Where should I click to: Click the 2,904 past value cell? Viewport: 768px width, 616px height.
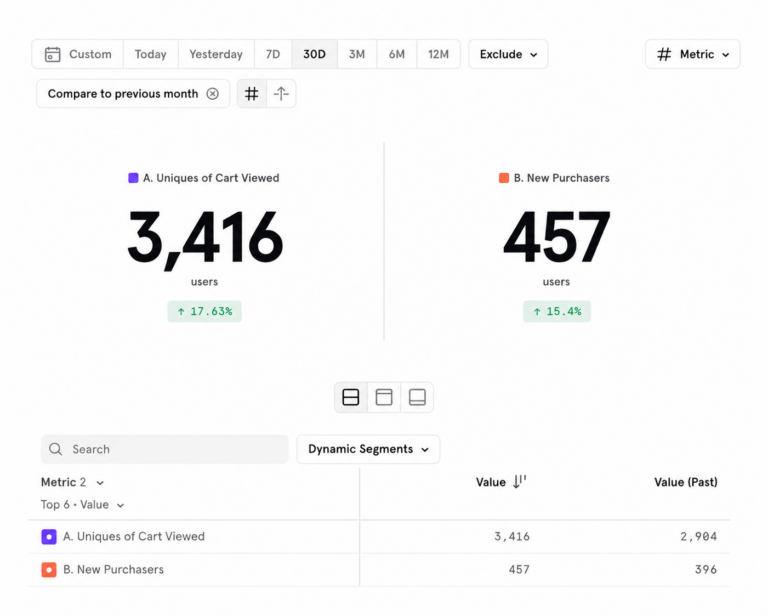click(x=698, y=537)
